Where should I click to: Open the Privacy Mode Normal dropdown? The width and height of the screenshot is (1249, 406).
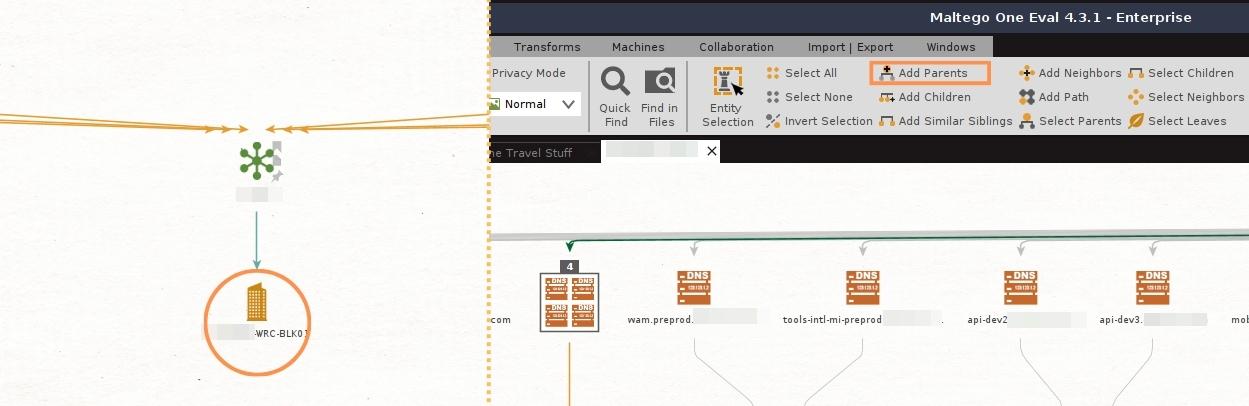(569, 104)
